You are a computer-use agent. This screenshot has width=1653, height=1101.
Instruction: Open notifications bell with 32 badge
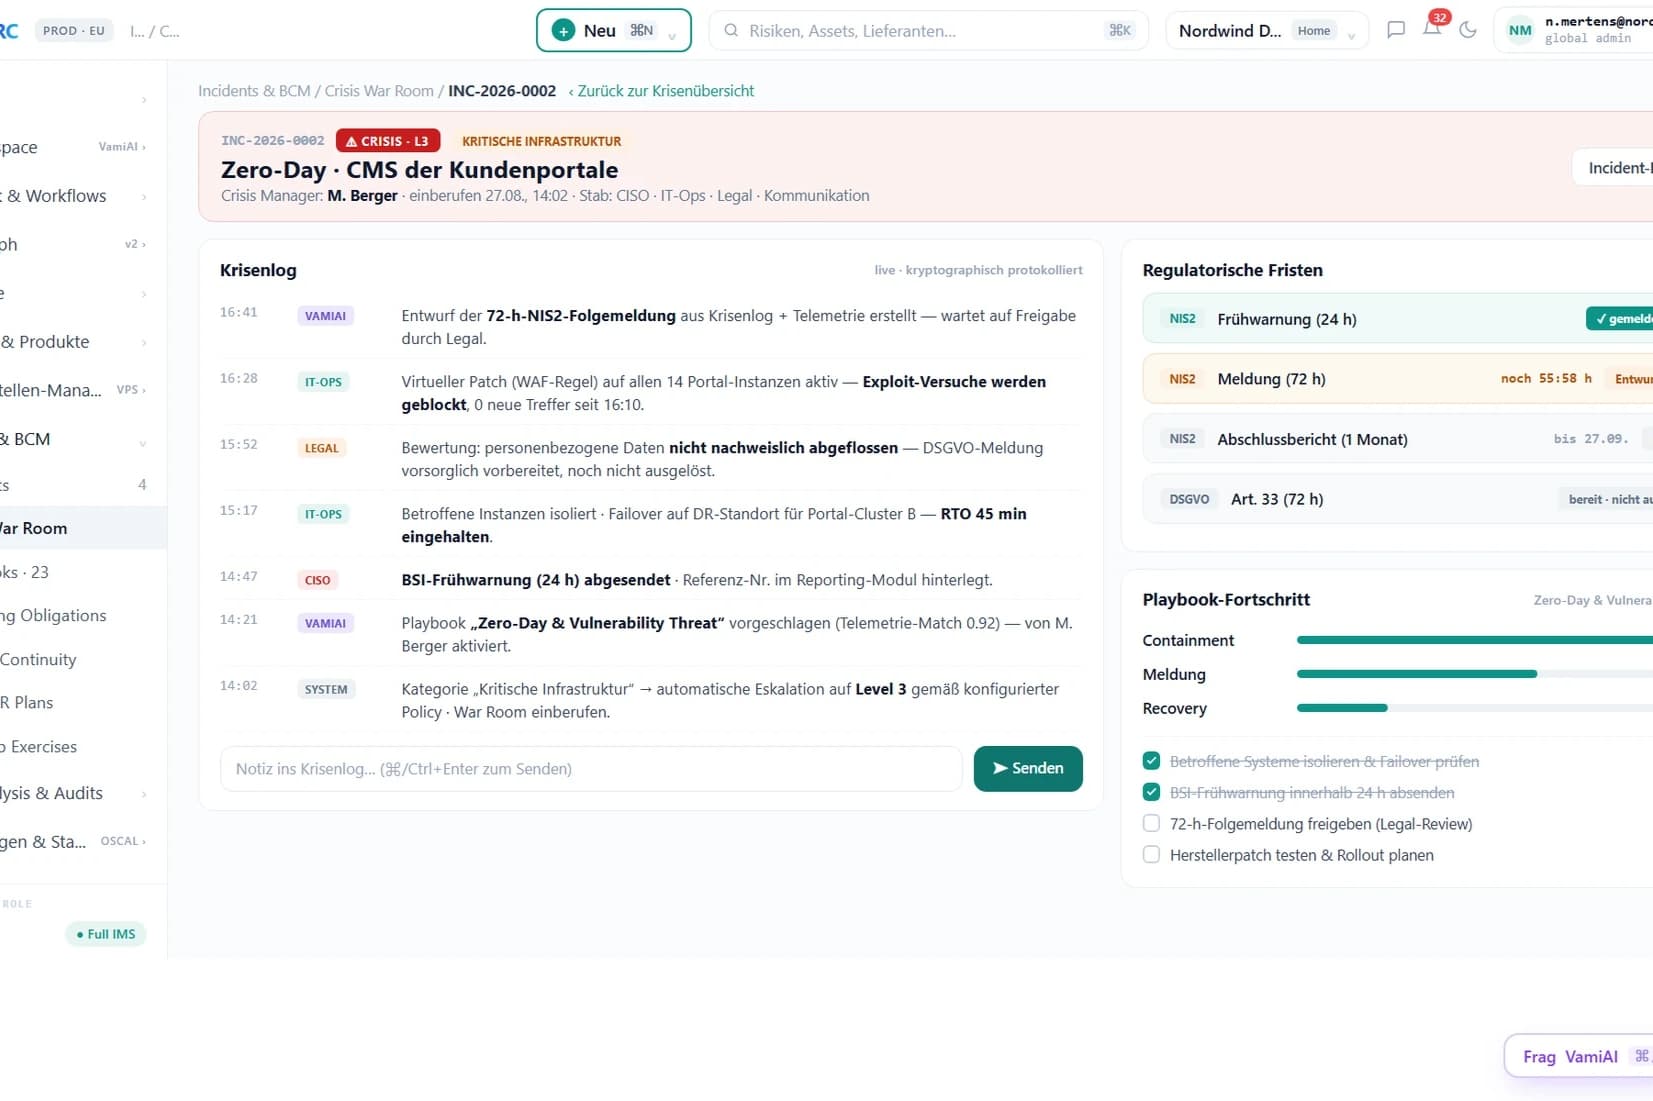1432,28
